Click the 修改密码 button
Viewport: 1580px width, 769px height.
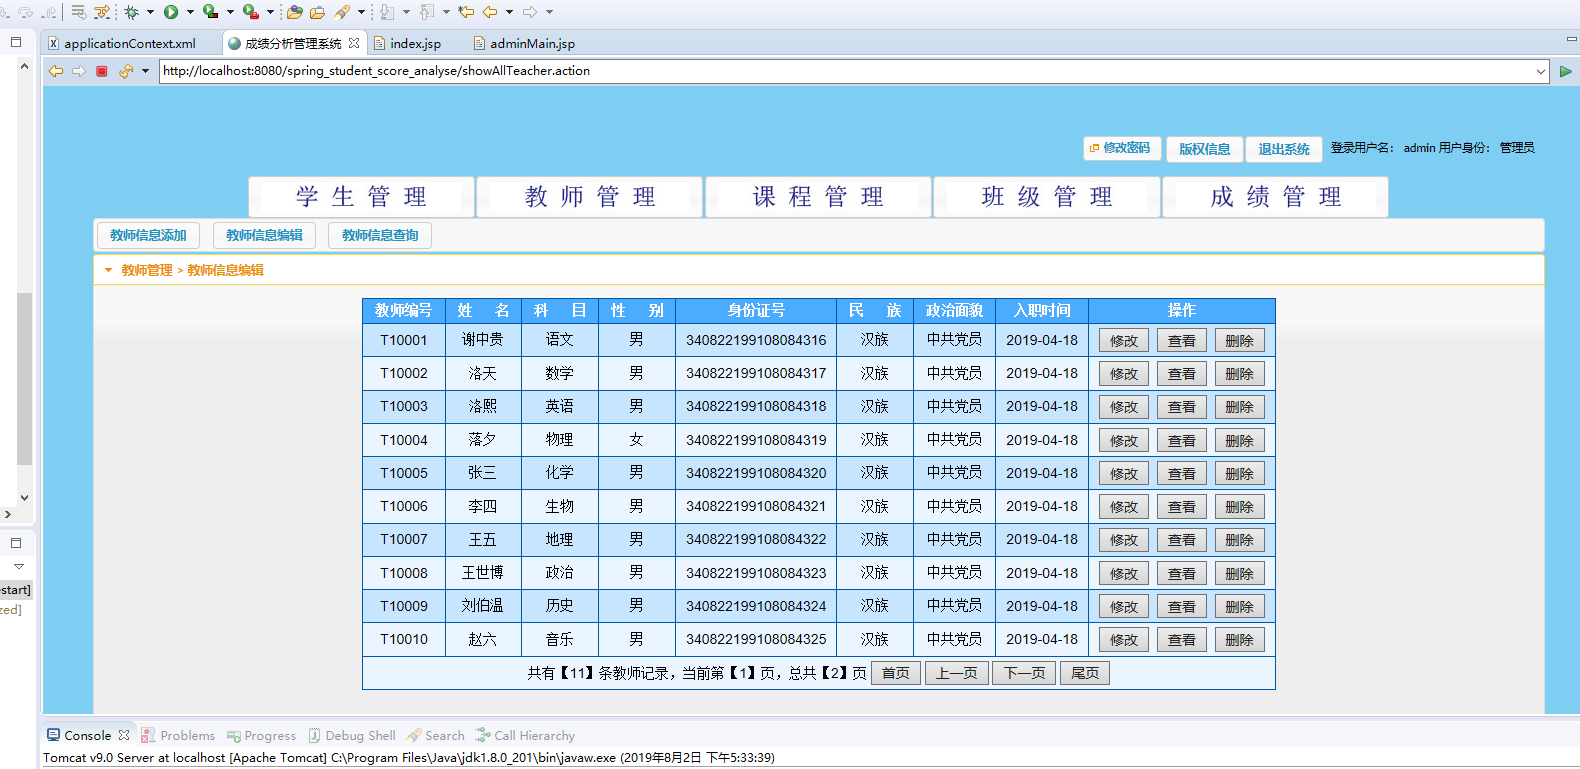[1122, 148]
